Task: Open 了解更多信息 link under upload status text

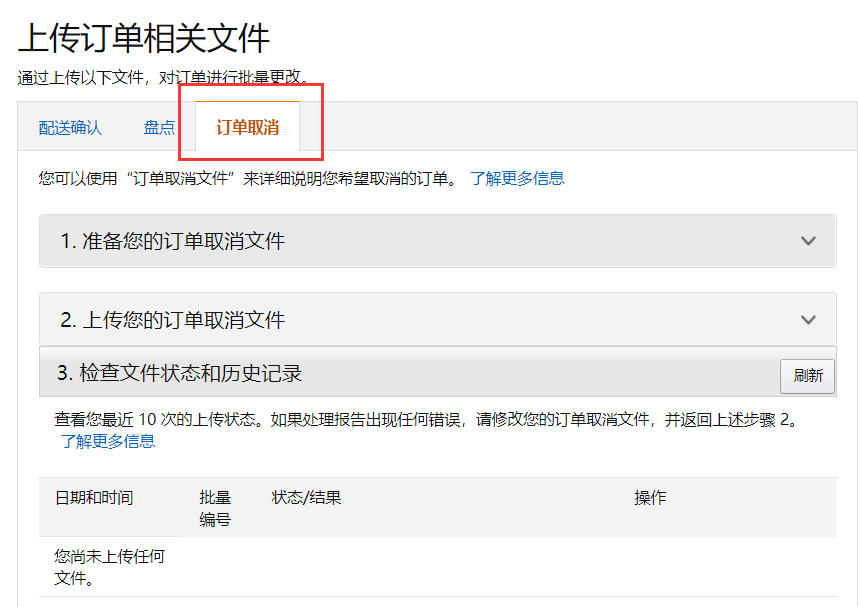Action: [108, 441]
